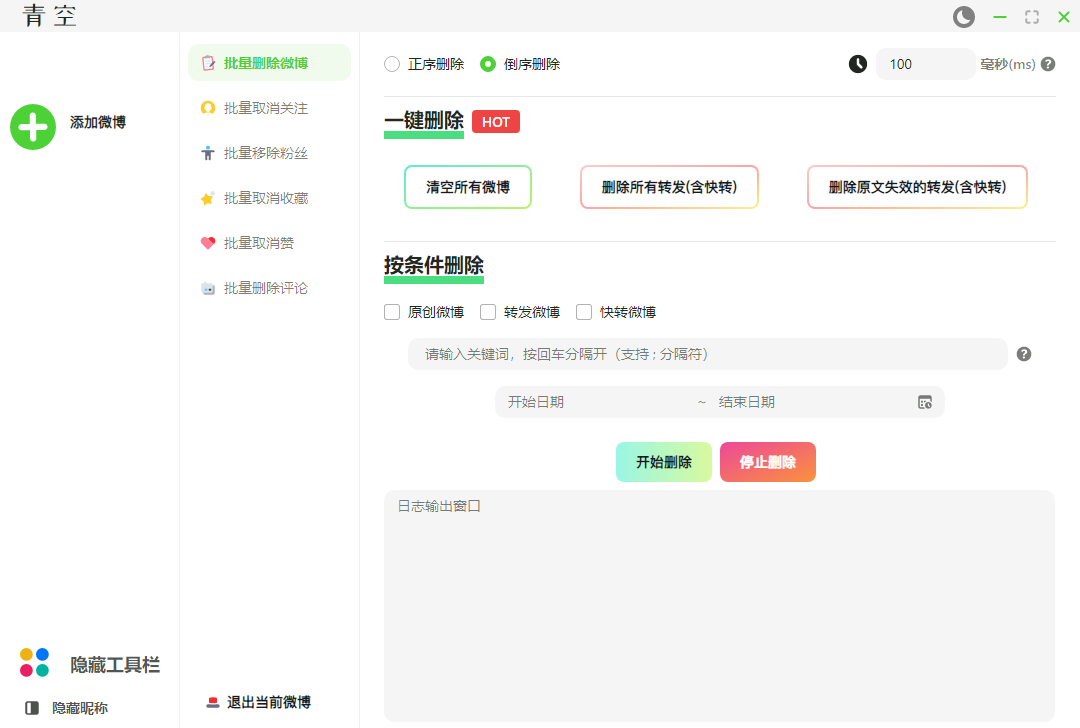
Task: Check the 原创微博 checkbox
Action: [x=392, y=312]
